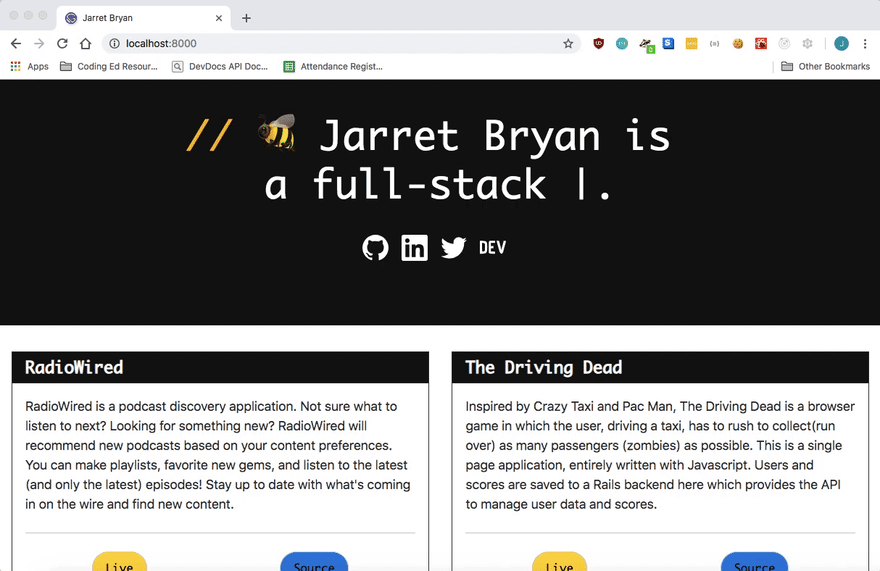Open the brackets (n) extension
The image size is (880, 571).
[714, 43]
